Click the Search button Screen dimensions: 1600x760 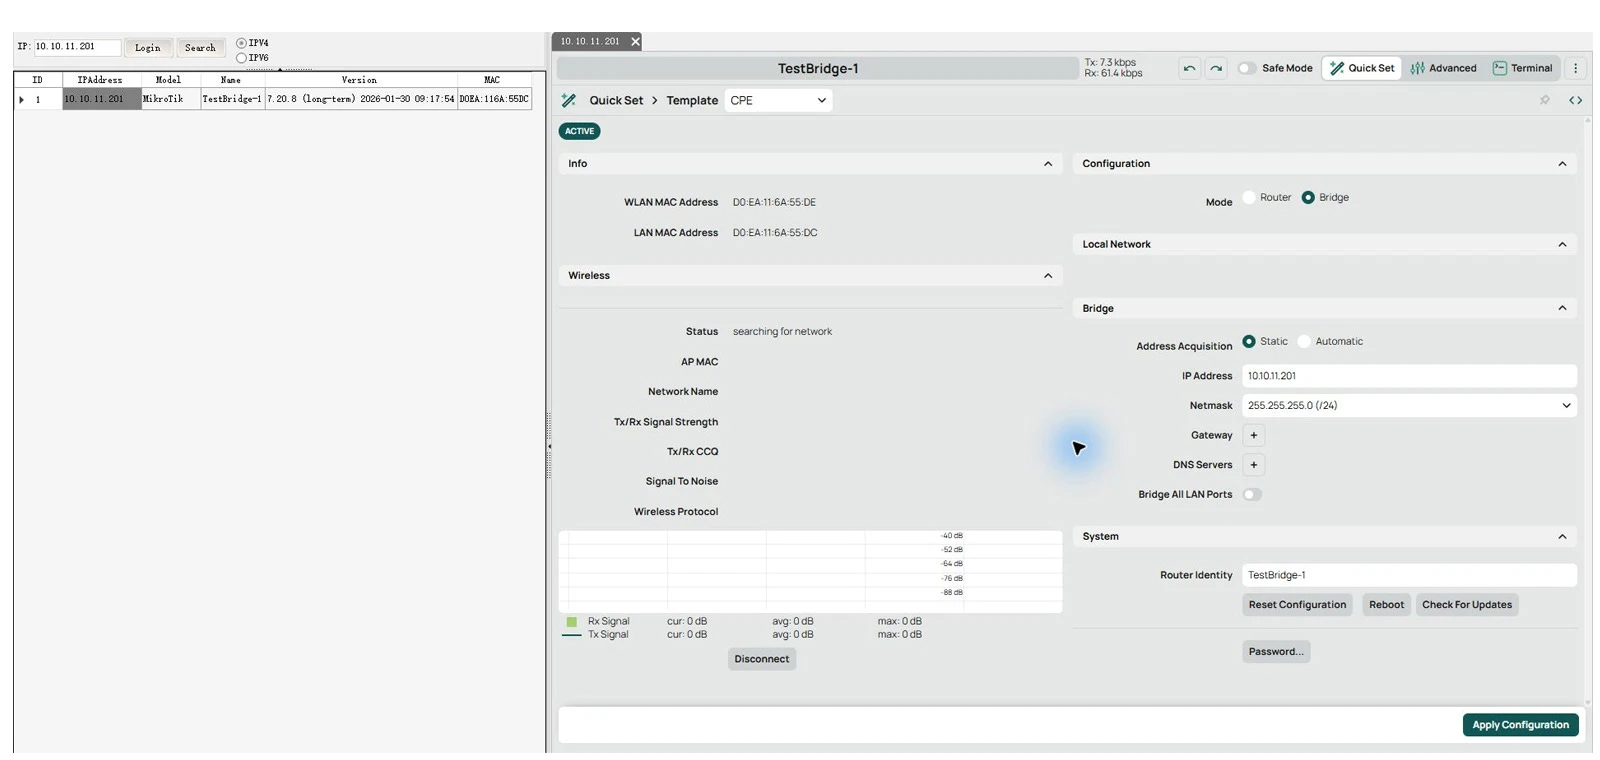[200, 48]
